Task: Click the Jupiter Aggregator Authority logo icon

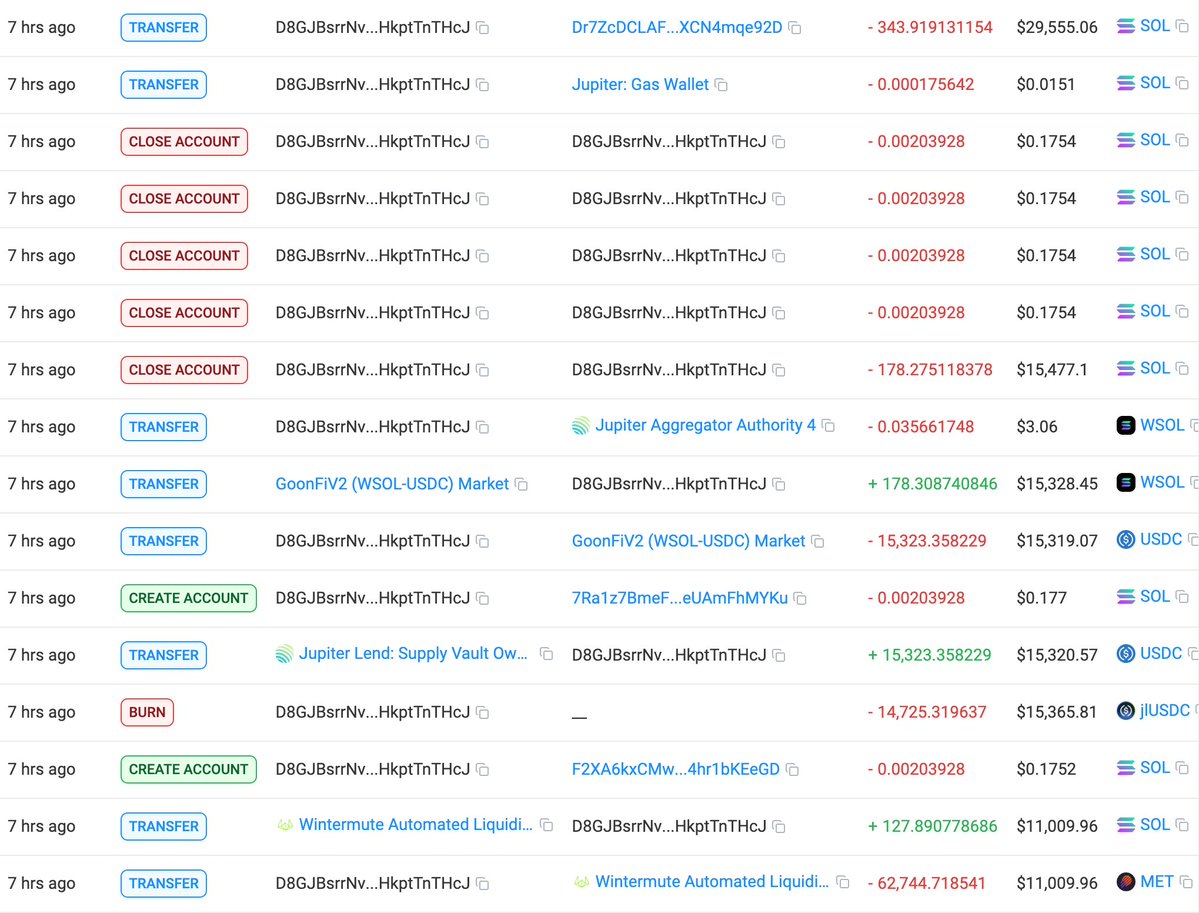Action: (581, 426)
